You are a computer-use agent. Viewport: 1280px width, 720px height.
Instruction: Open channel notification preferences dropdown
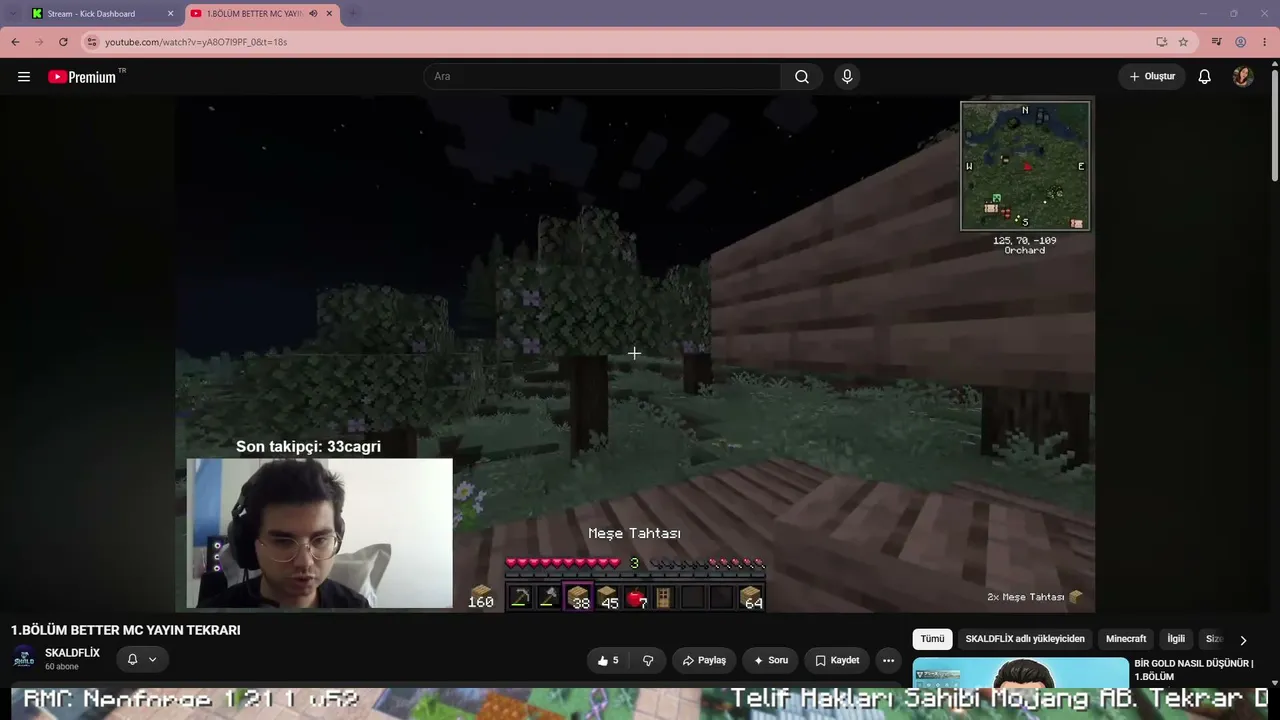click(x=142, y=659)
